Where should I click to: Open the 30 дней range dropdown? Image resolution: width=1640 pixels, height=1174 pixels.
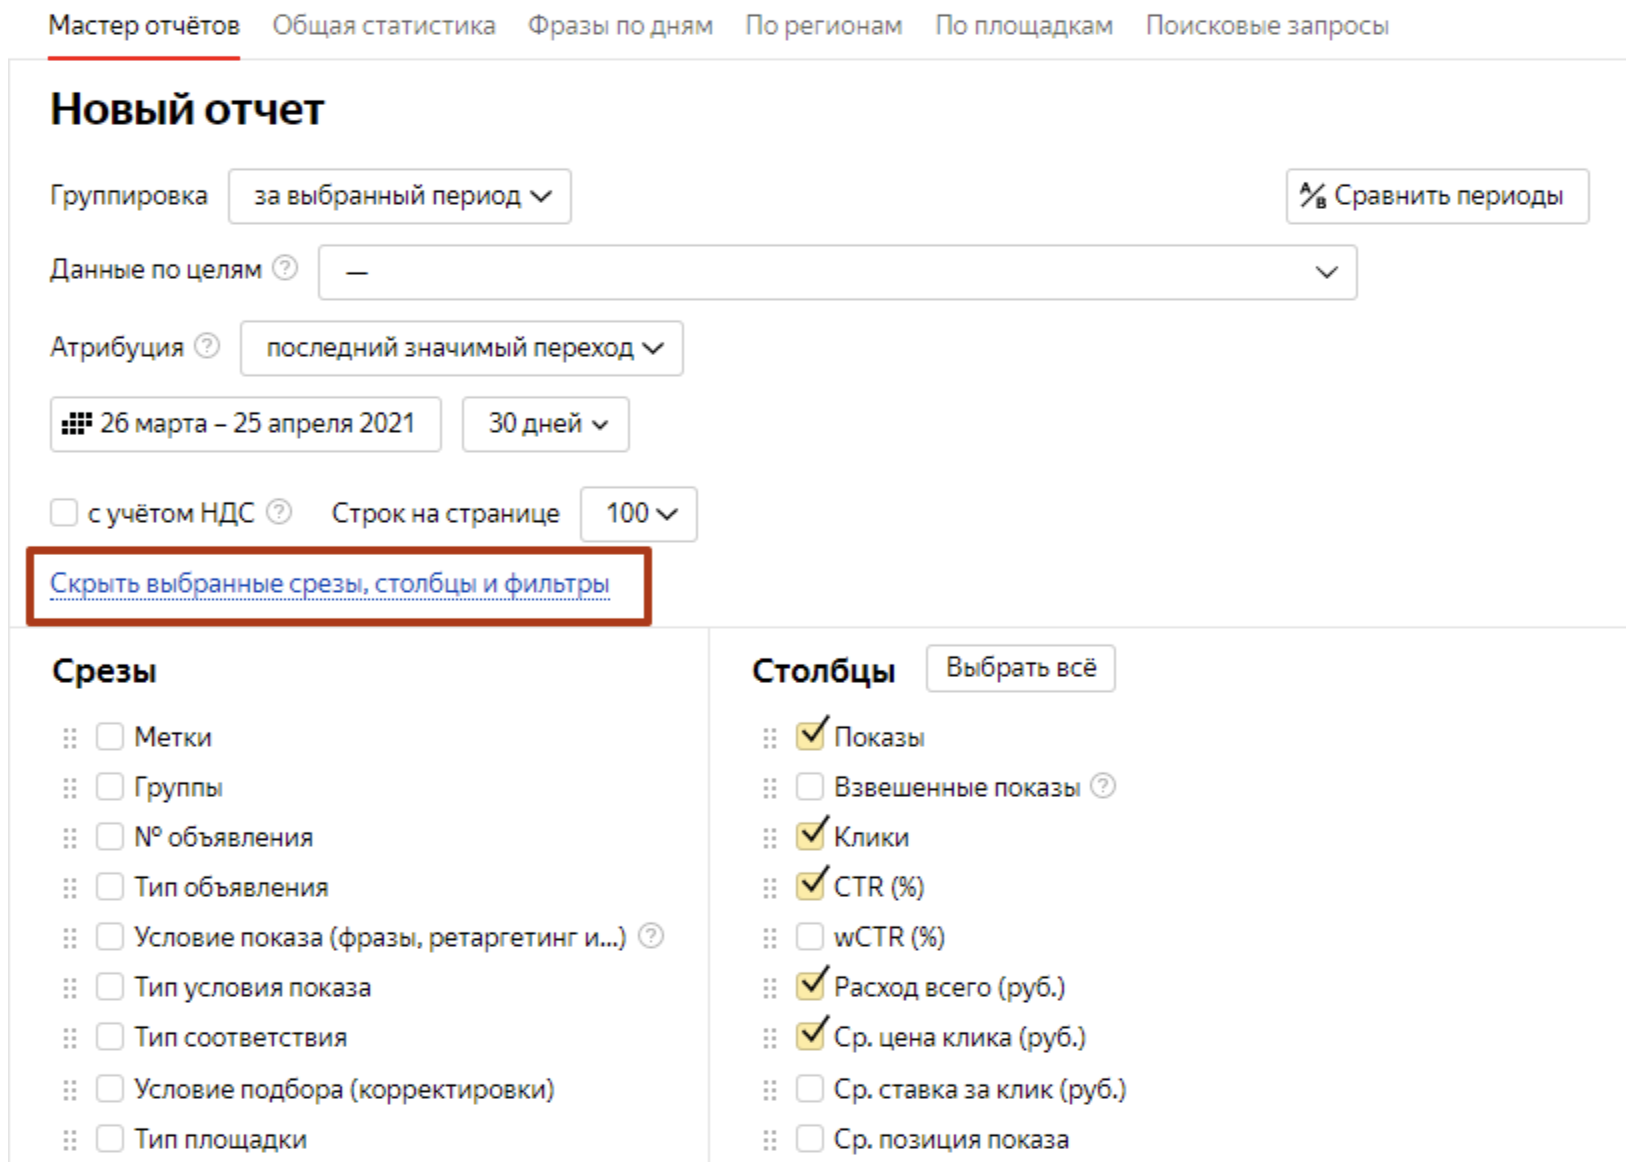point(546,424)
